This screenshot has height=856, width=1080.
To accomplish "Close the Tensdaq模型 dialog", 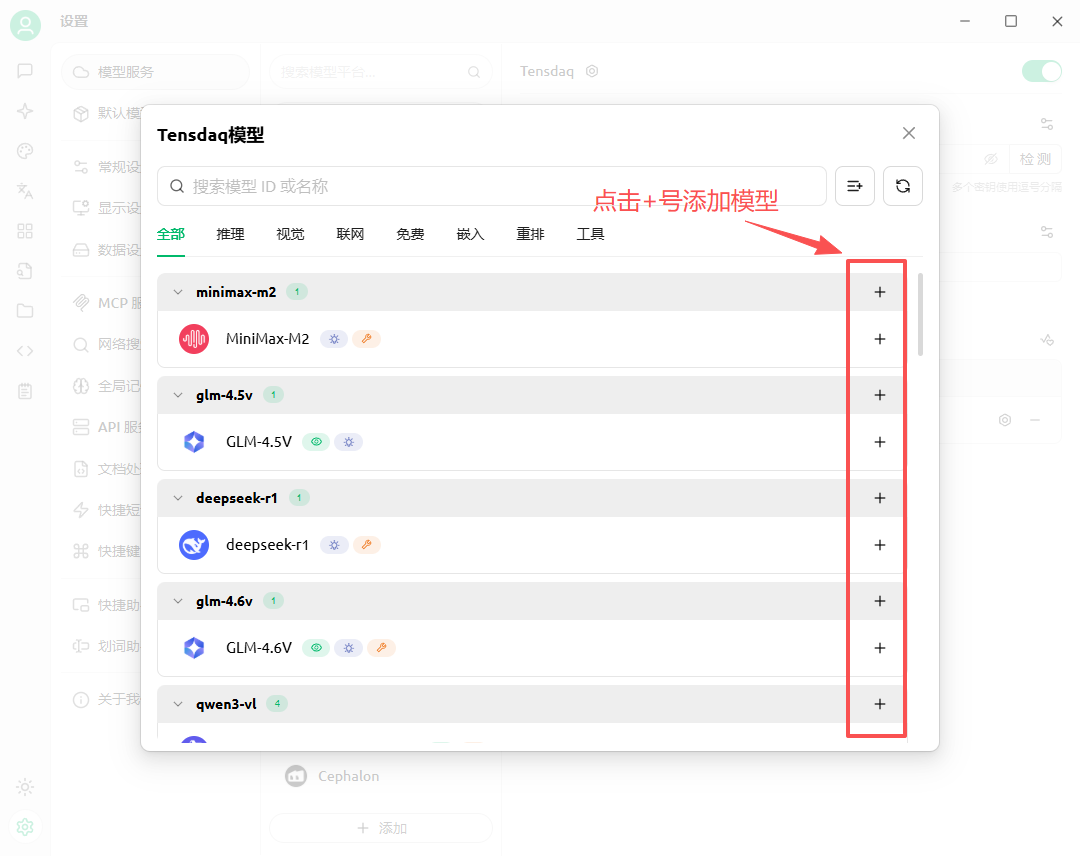I will point(908,133).
